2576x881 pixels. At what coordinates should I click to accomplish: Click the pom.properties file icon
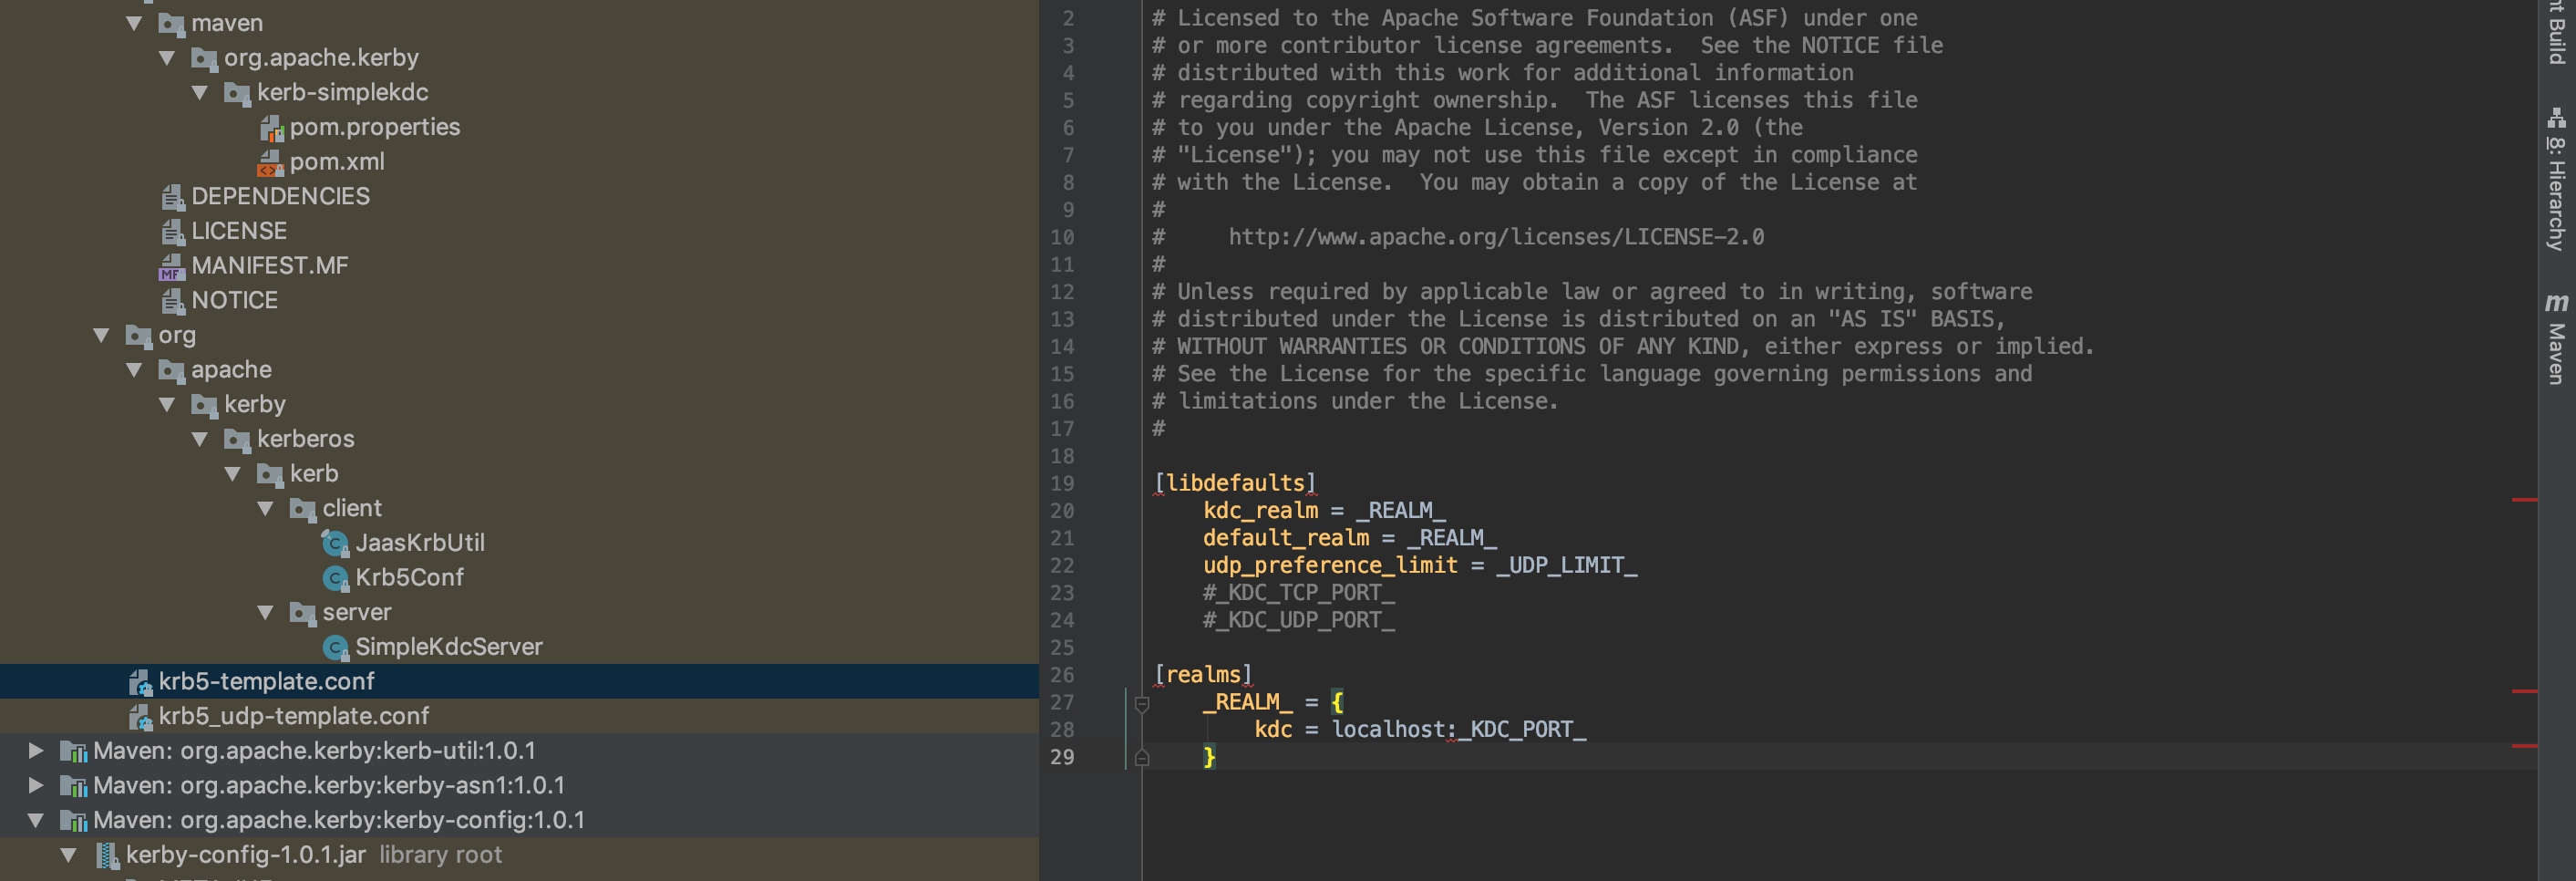click(272, 128)
